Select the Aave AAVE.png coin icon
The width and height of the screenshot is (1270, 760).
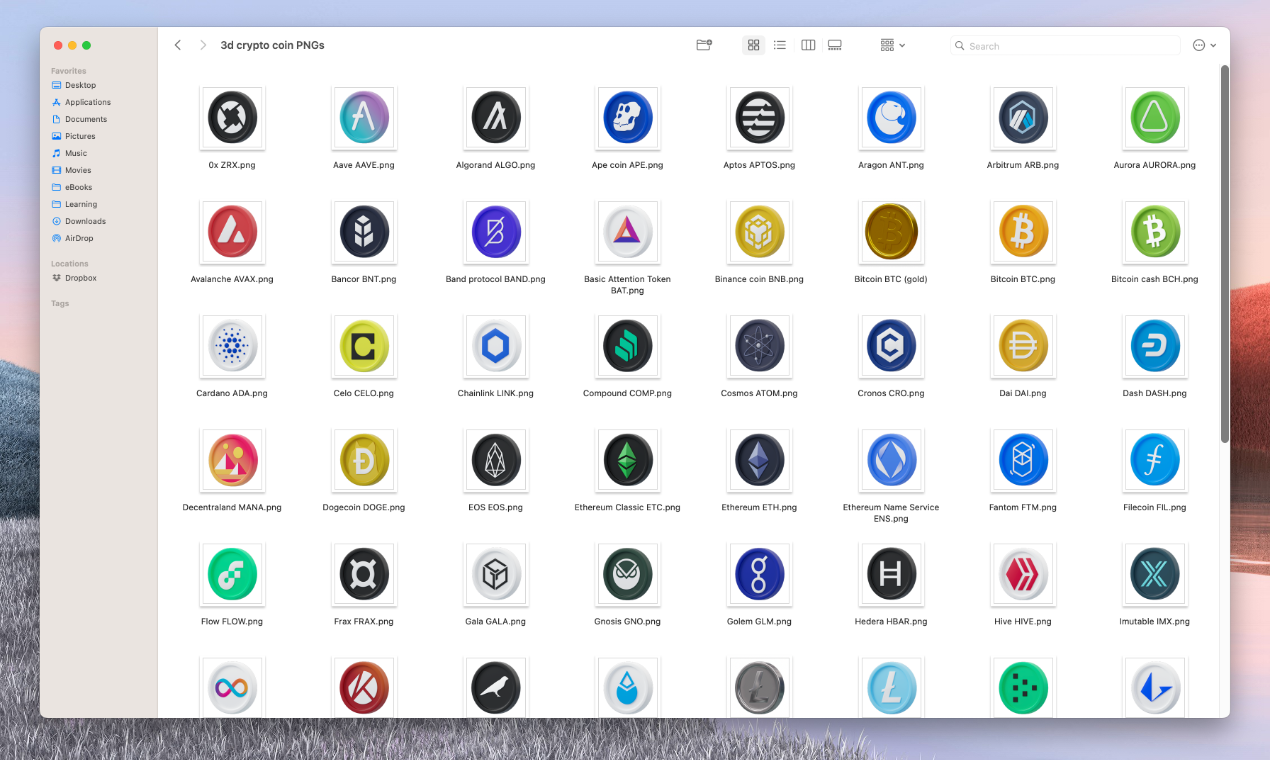tap(364, 118)
